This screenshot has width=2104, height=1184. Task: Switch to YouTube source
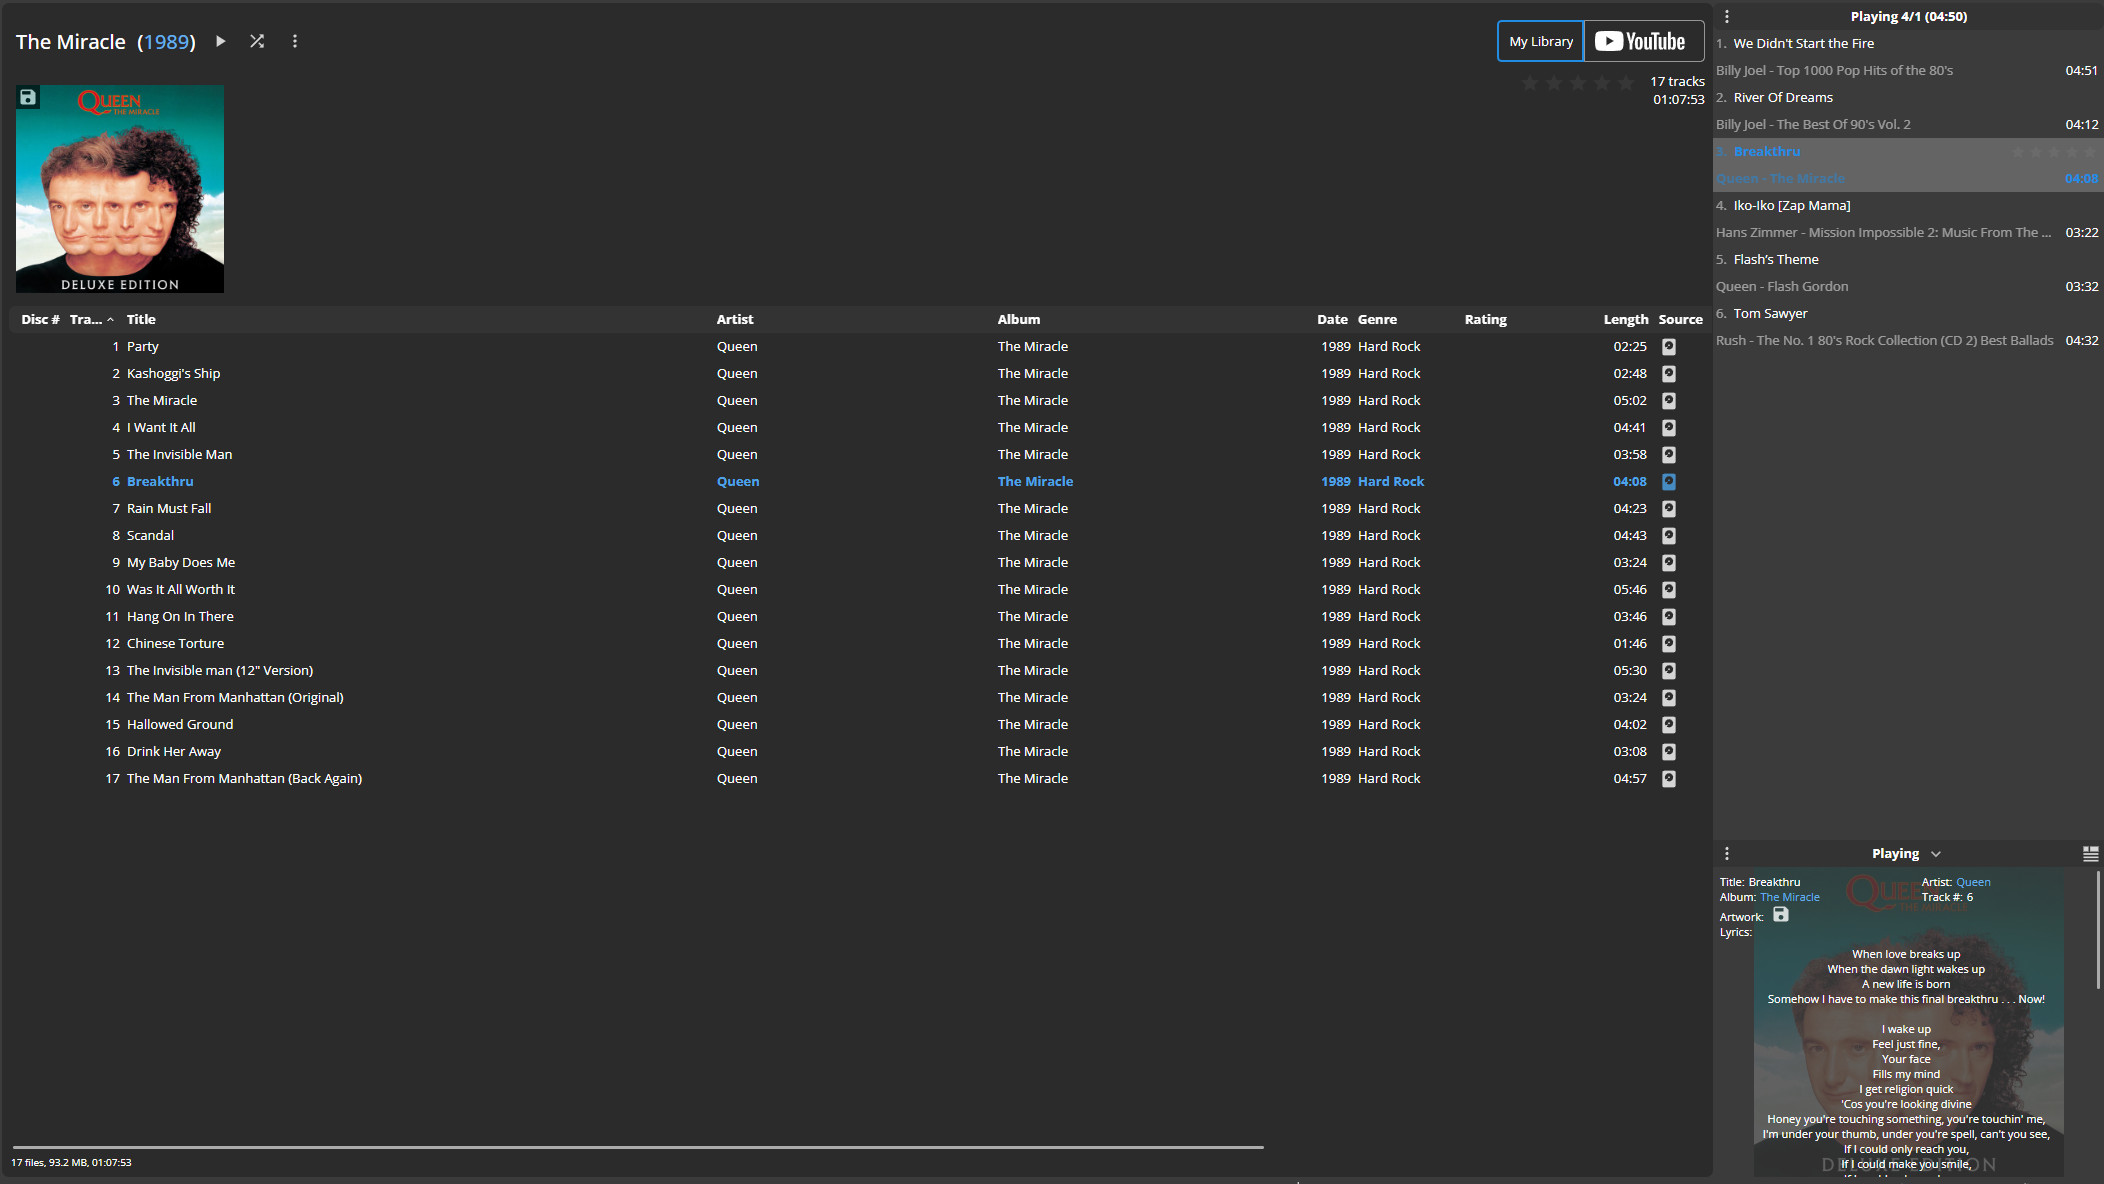tap(1643, 41)
